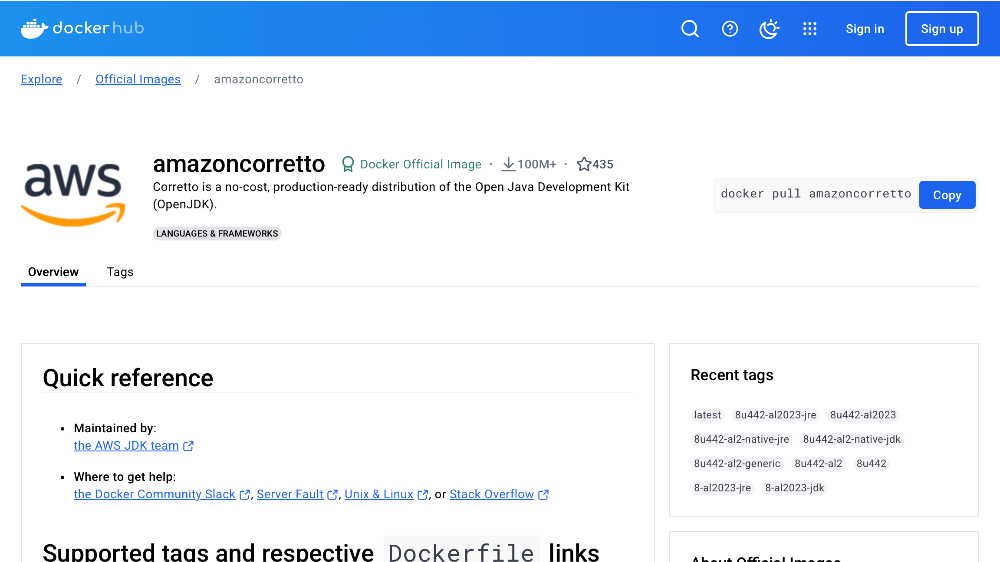Click the download count icon
The height and width of the screenshot is (562, 1000).
pos(508,164)
